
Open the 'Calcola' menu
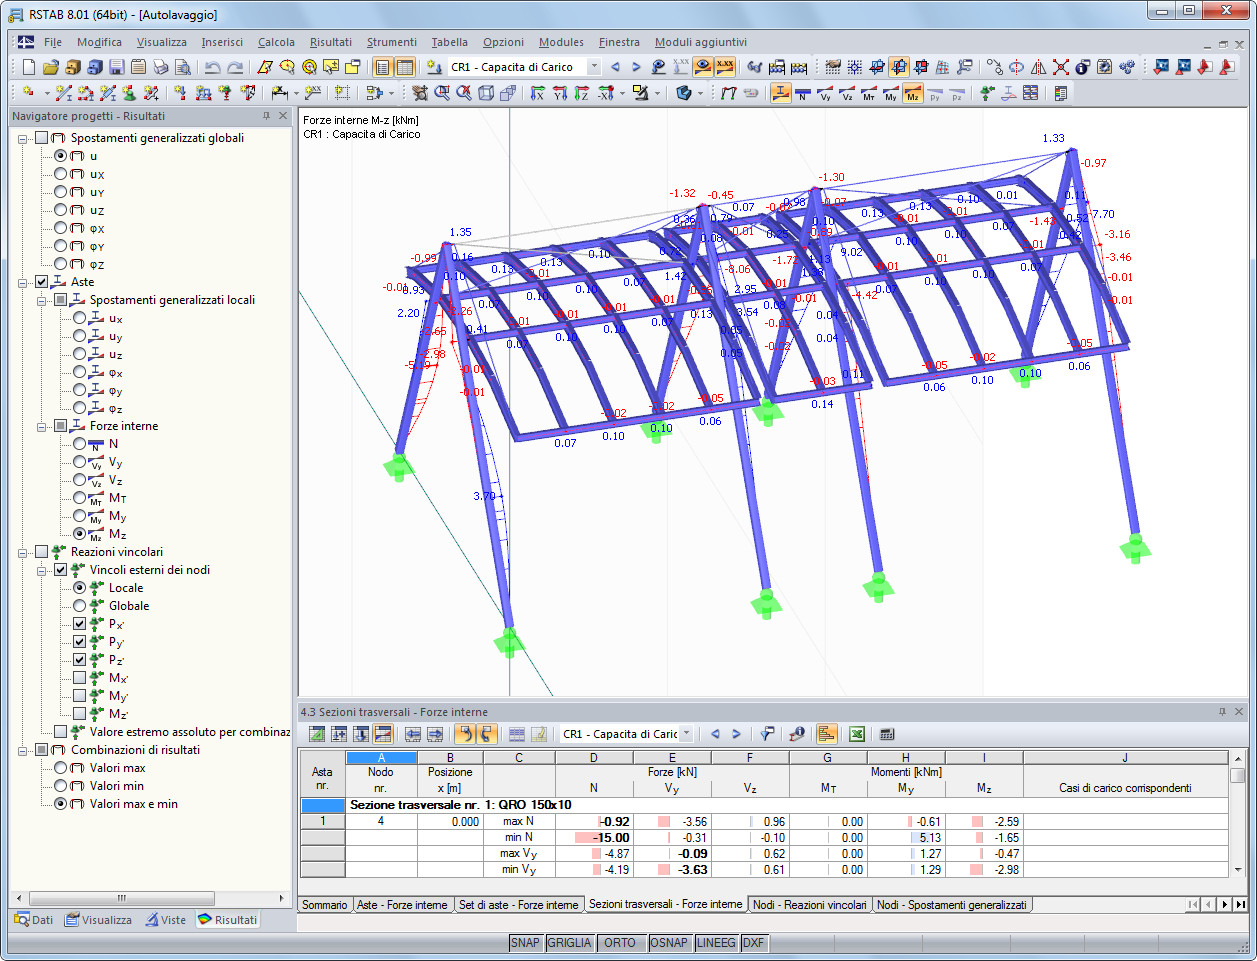[x=276, y=42]
